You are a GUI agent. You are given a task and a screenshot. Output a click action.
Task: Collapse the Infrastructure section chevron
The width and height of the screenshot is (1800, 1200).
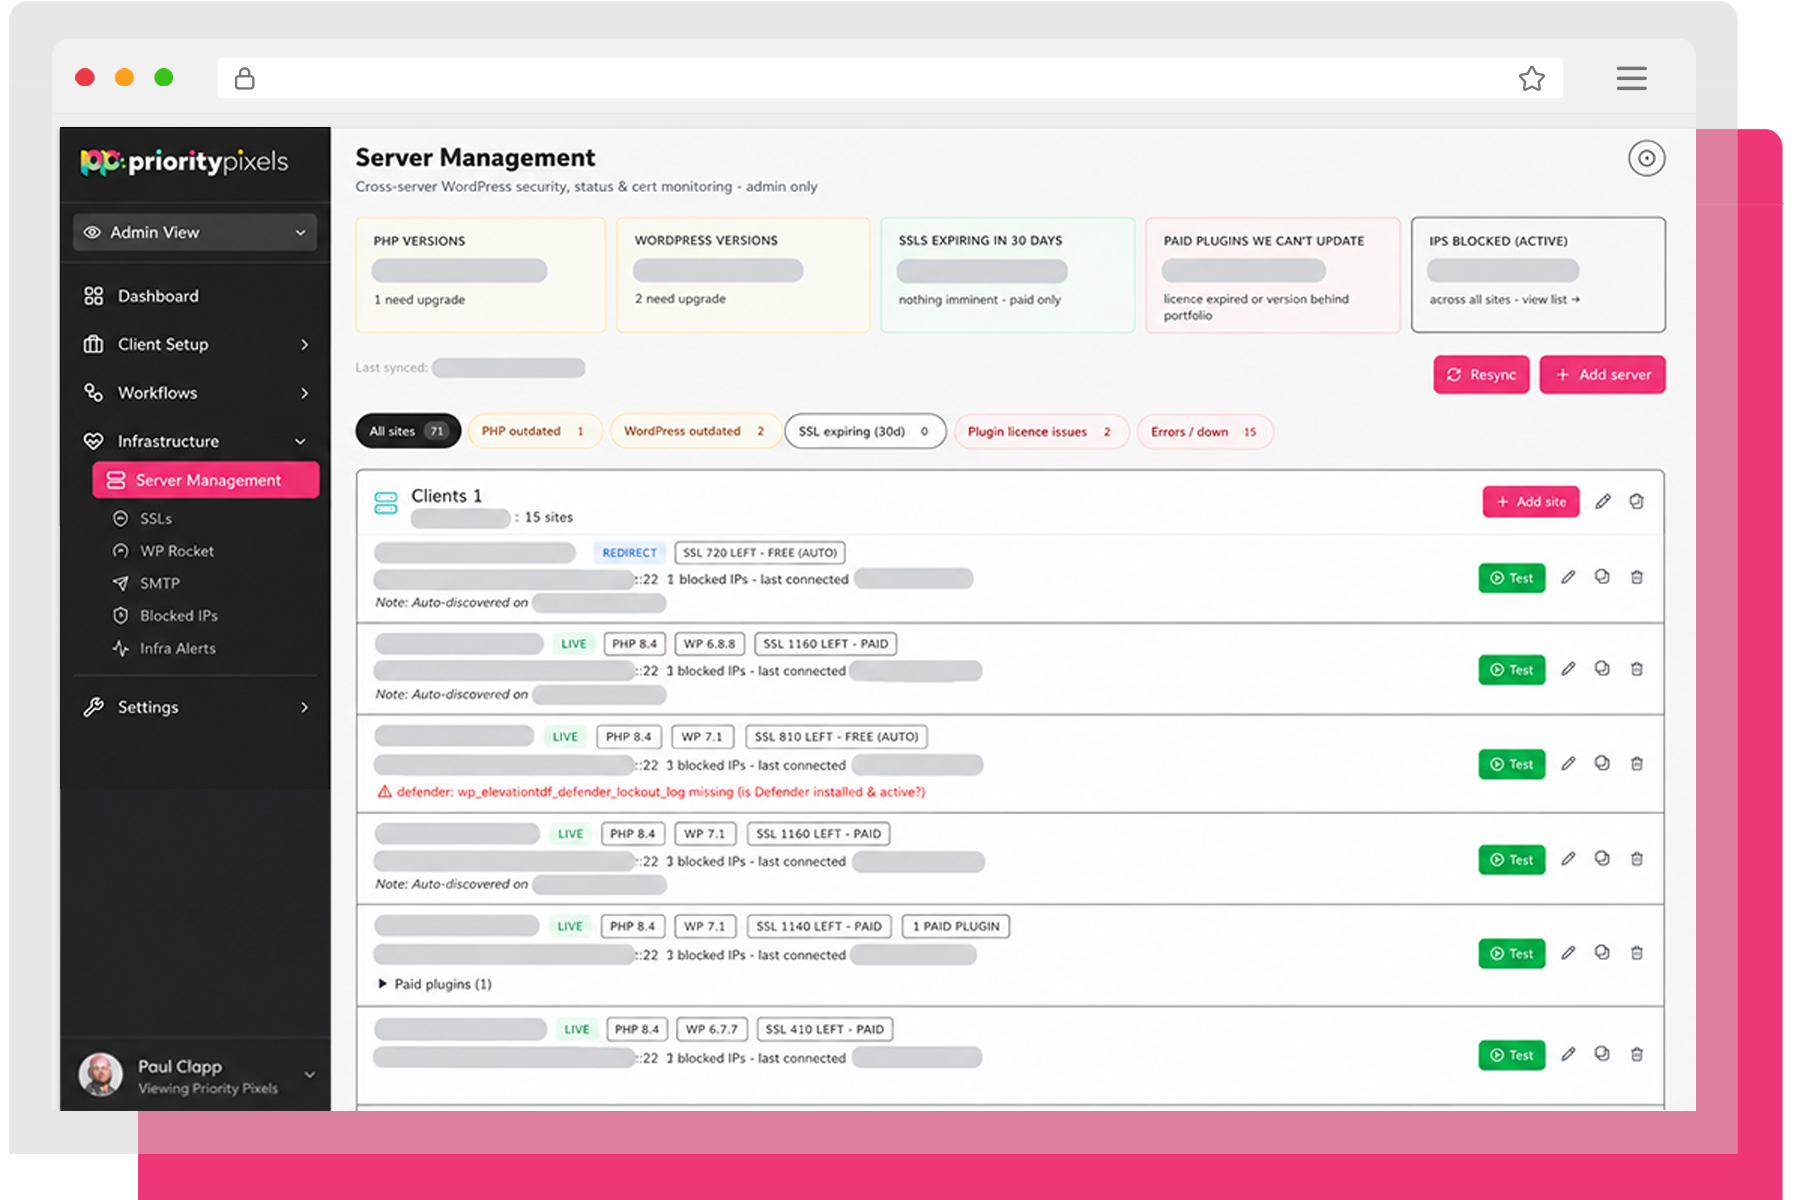[301, 441]
